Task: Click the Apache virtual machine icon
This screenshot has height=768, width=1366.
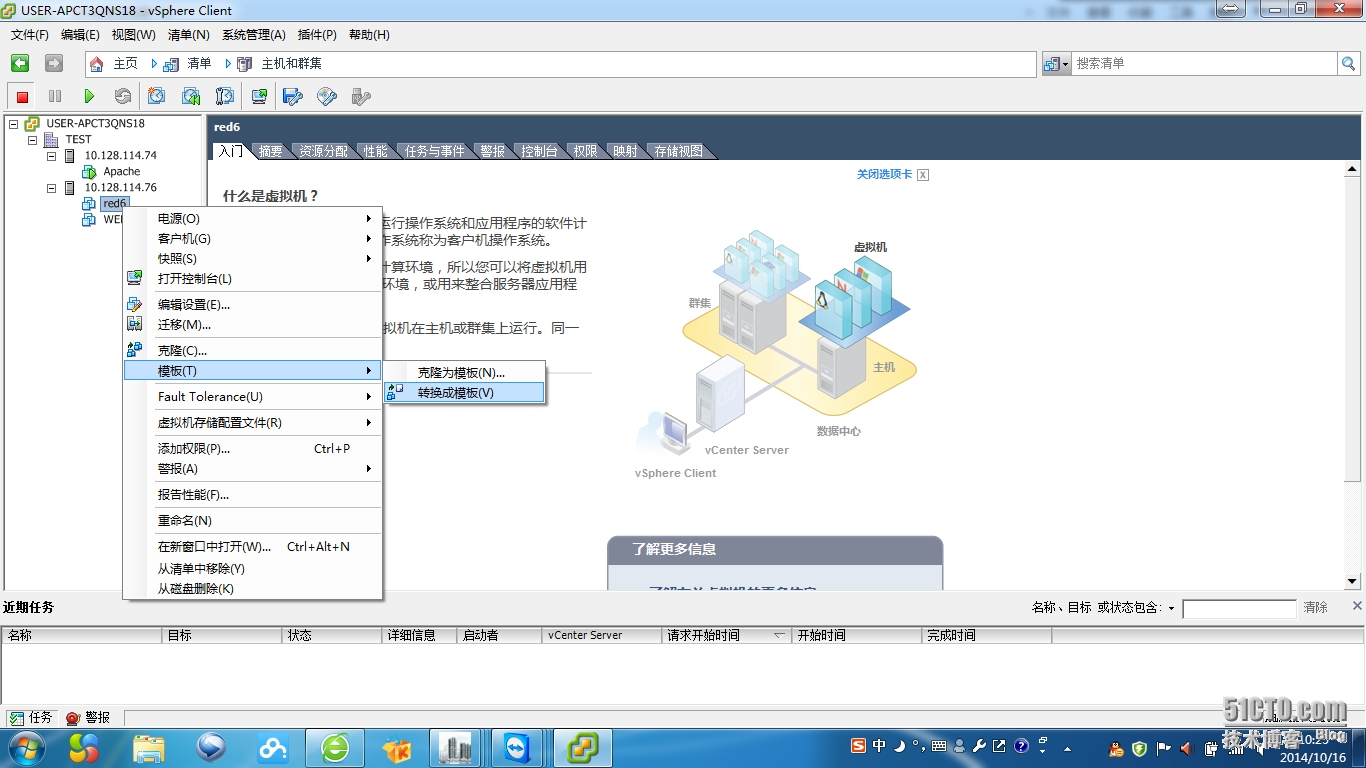Action: (x=89, y=171)
